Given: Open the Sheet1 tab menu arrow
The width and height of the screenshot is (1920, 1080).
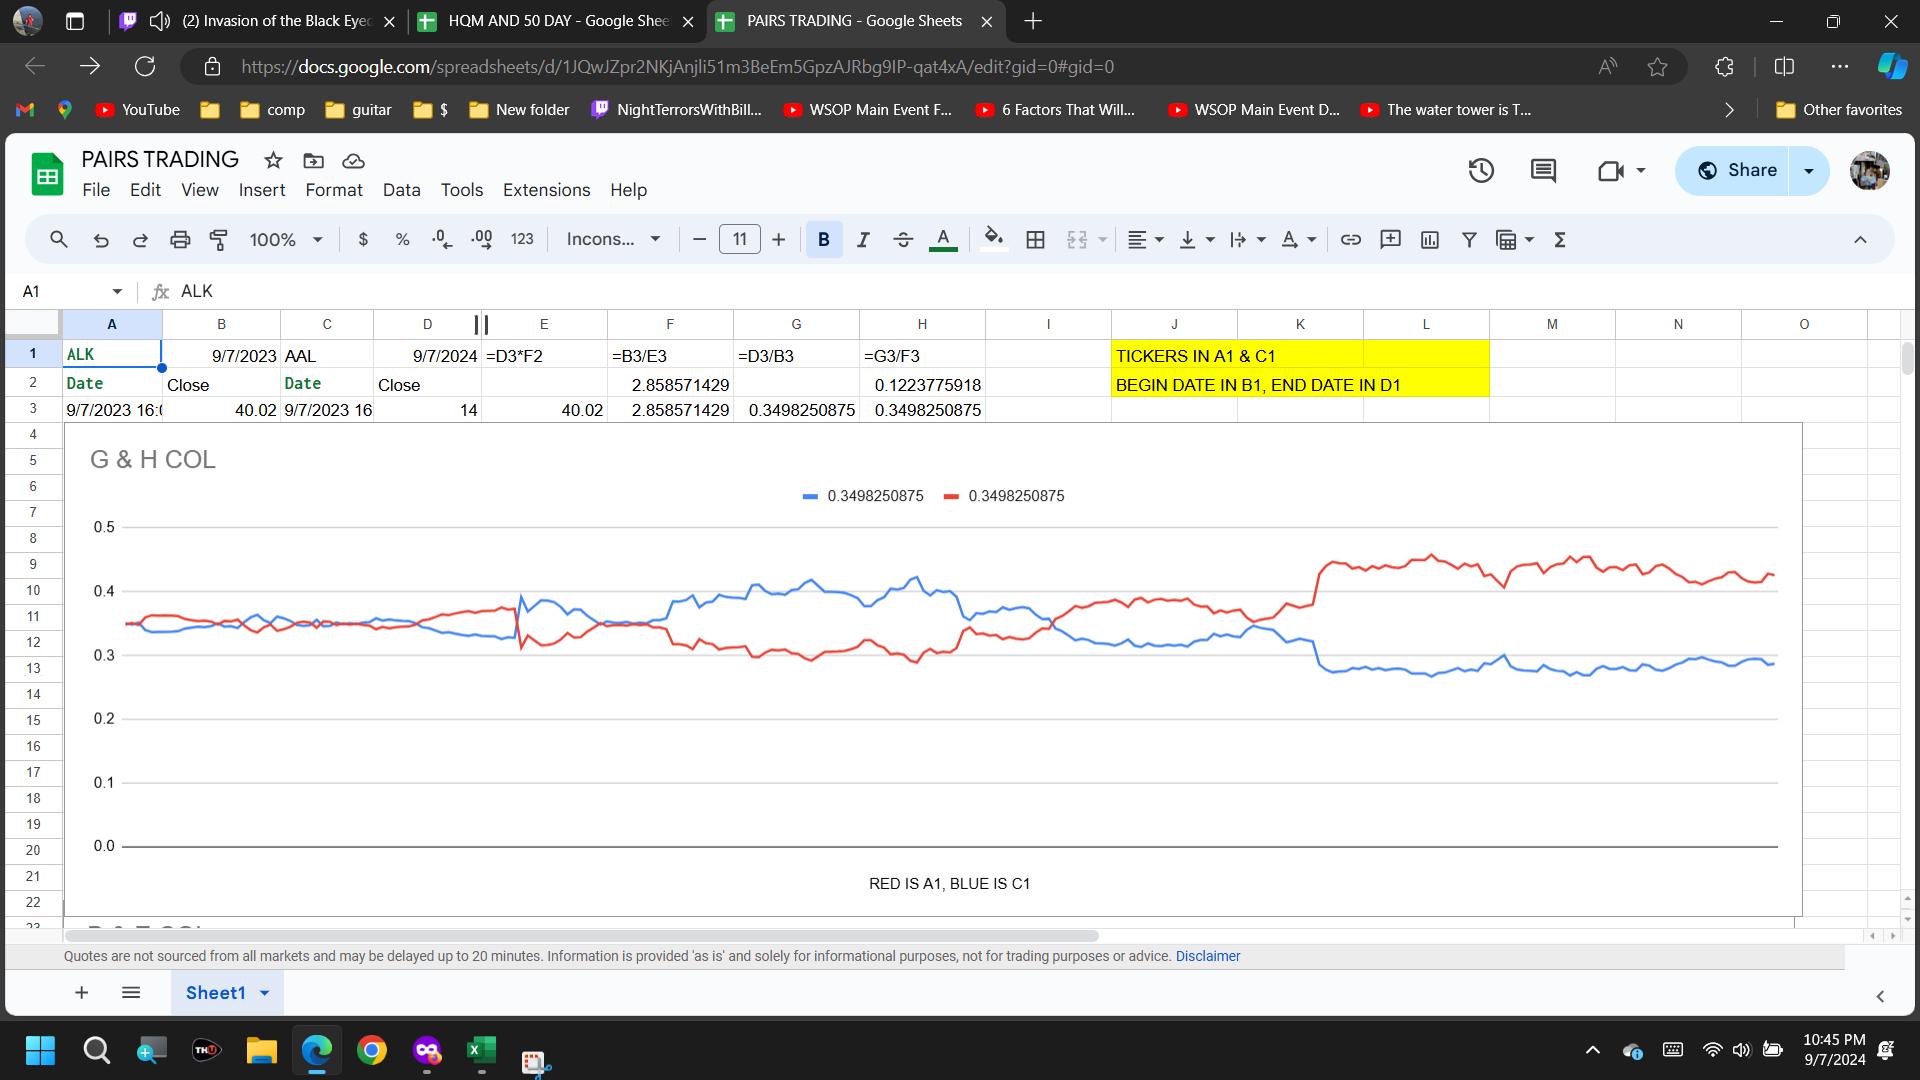Looking at the screenshot, I should point(265,992).
